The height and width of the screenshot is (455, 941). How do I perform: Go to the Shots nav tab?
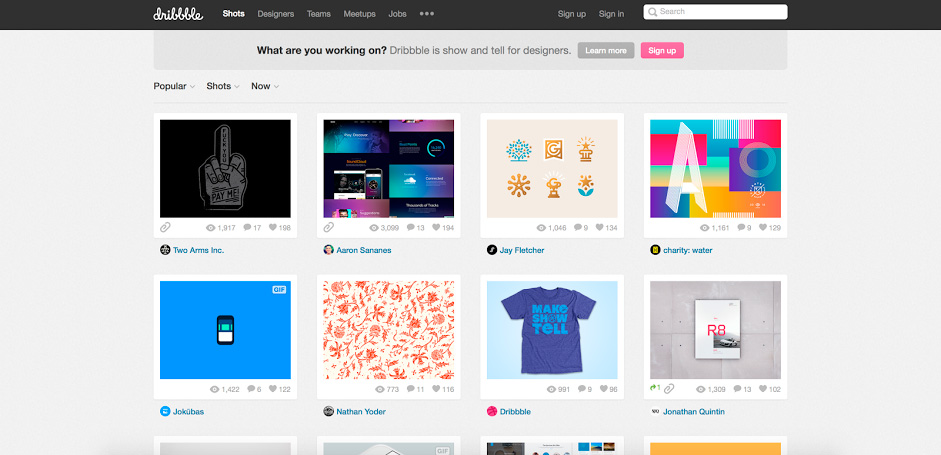pos(233,14)
